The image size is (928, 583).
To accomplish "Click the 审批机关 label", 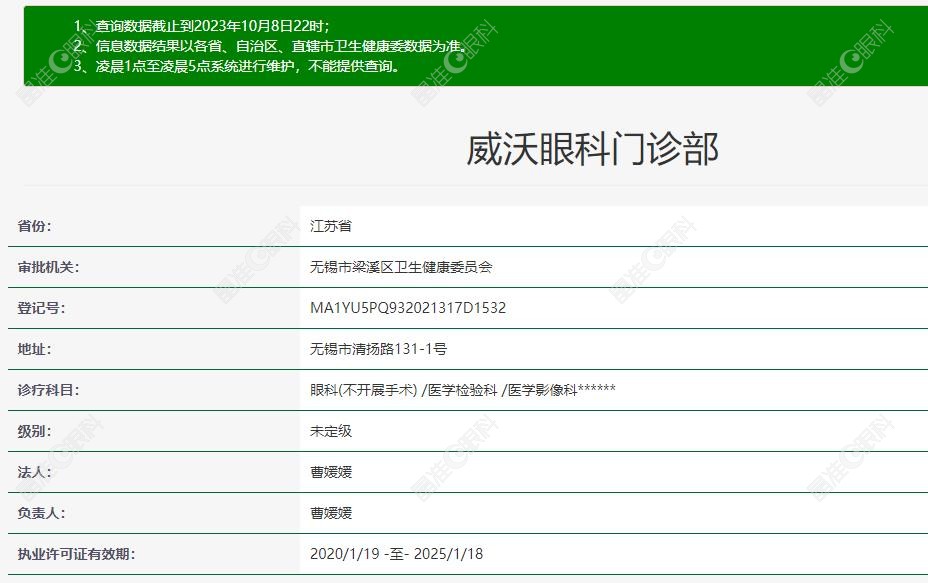I will [x=48, y=267].
